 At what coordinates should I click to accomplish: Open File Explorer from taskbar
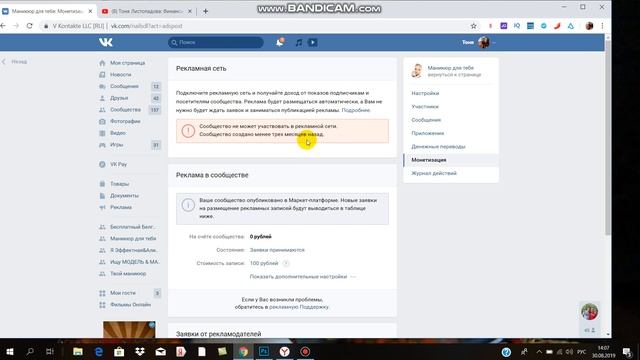point(78,351)
